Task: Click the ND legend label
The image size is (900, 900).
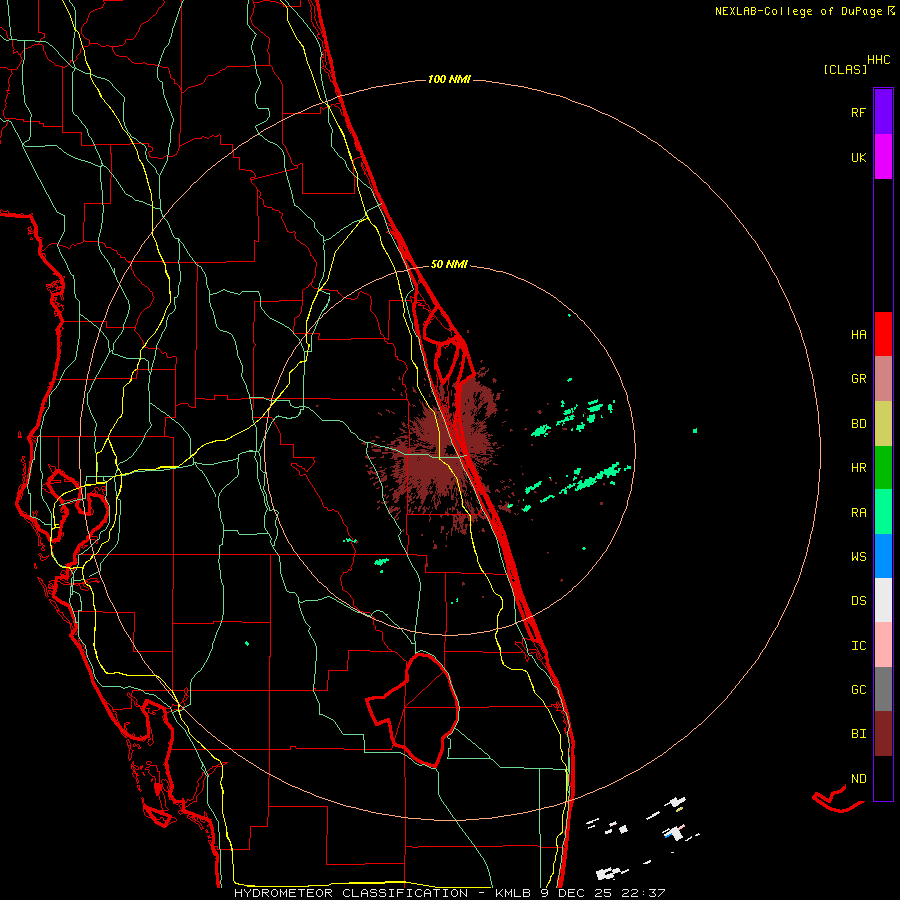Action: 858,779
